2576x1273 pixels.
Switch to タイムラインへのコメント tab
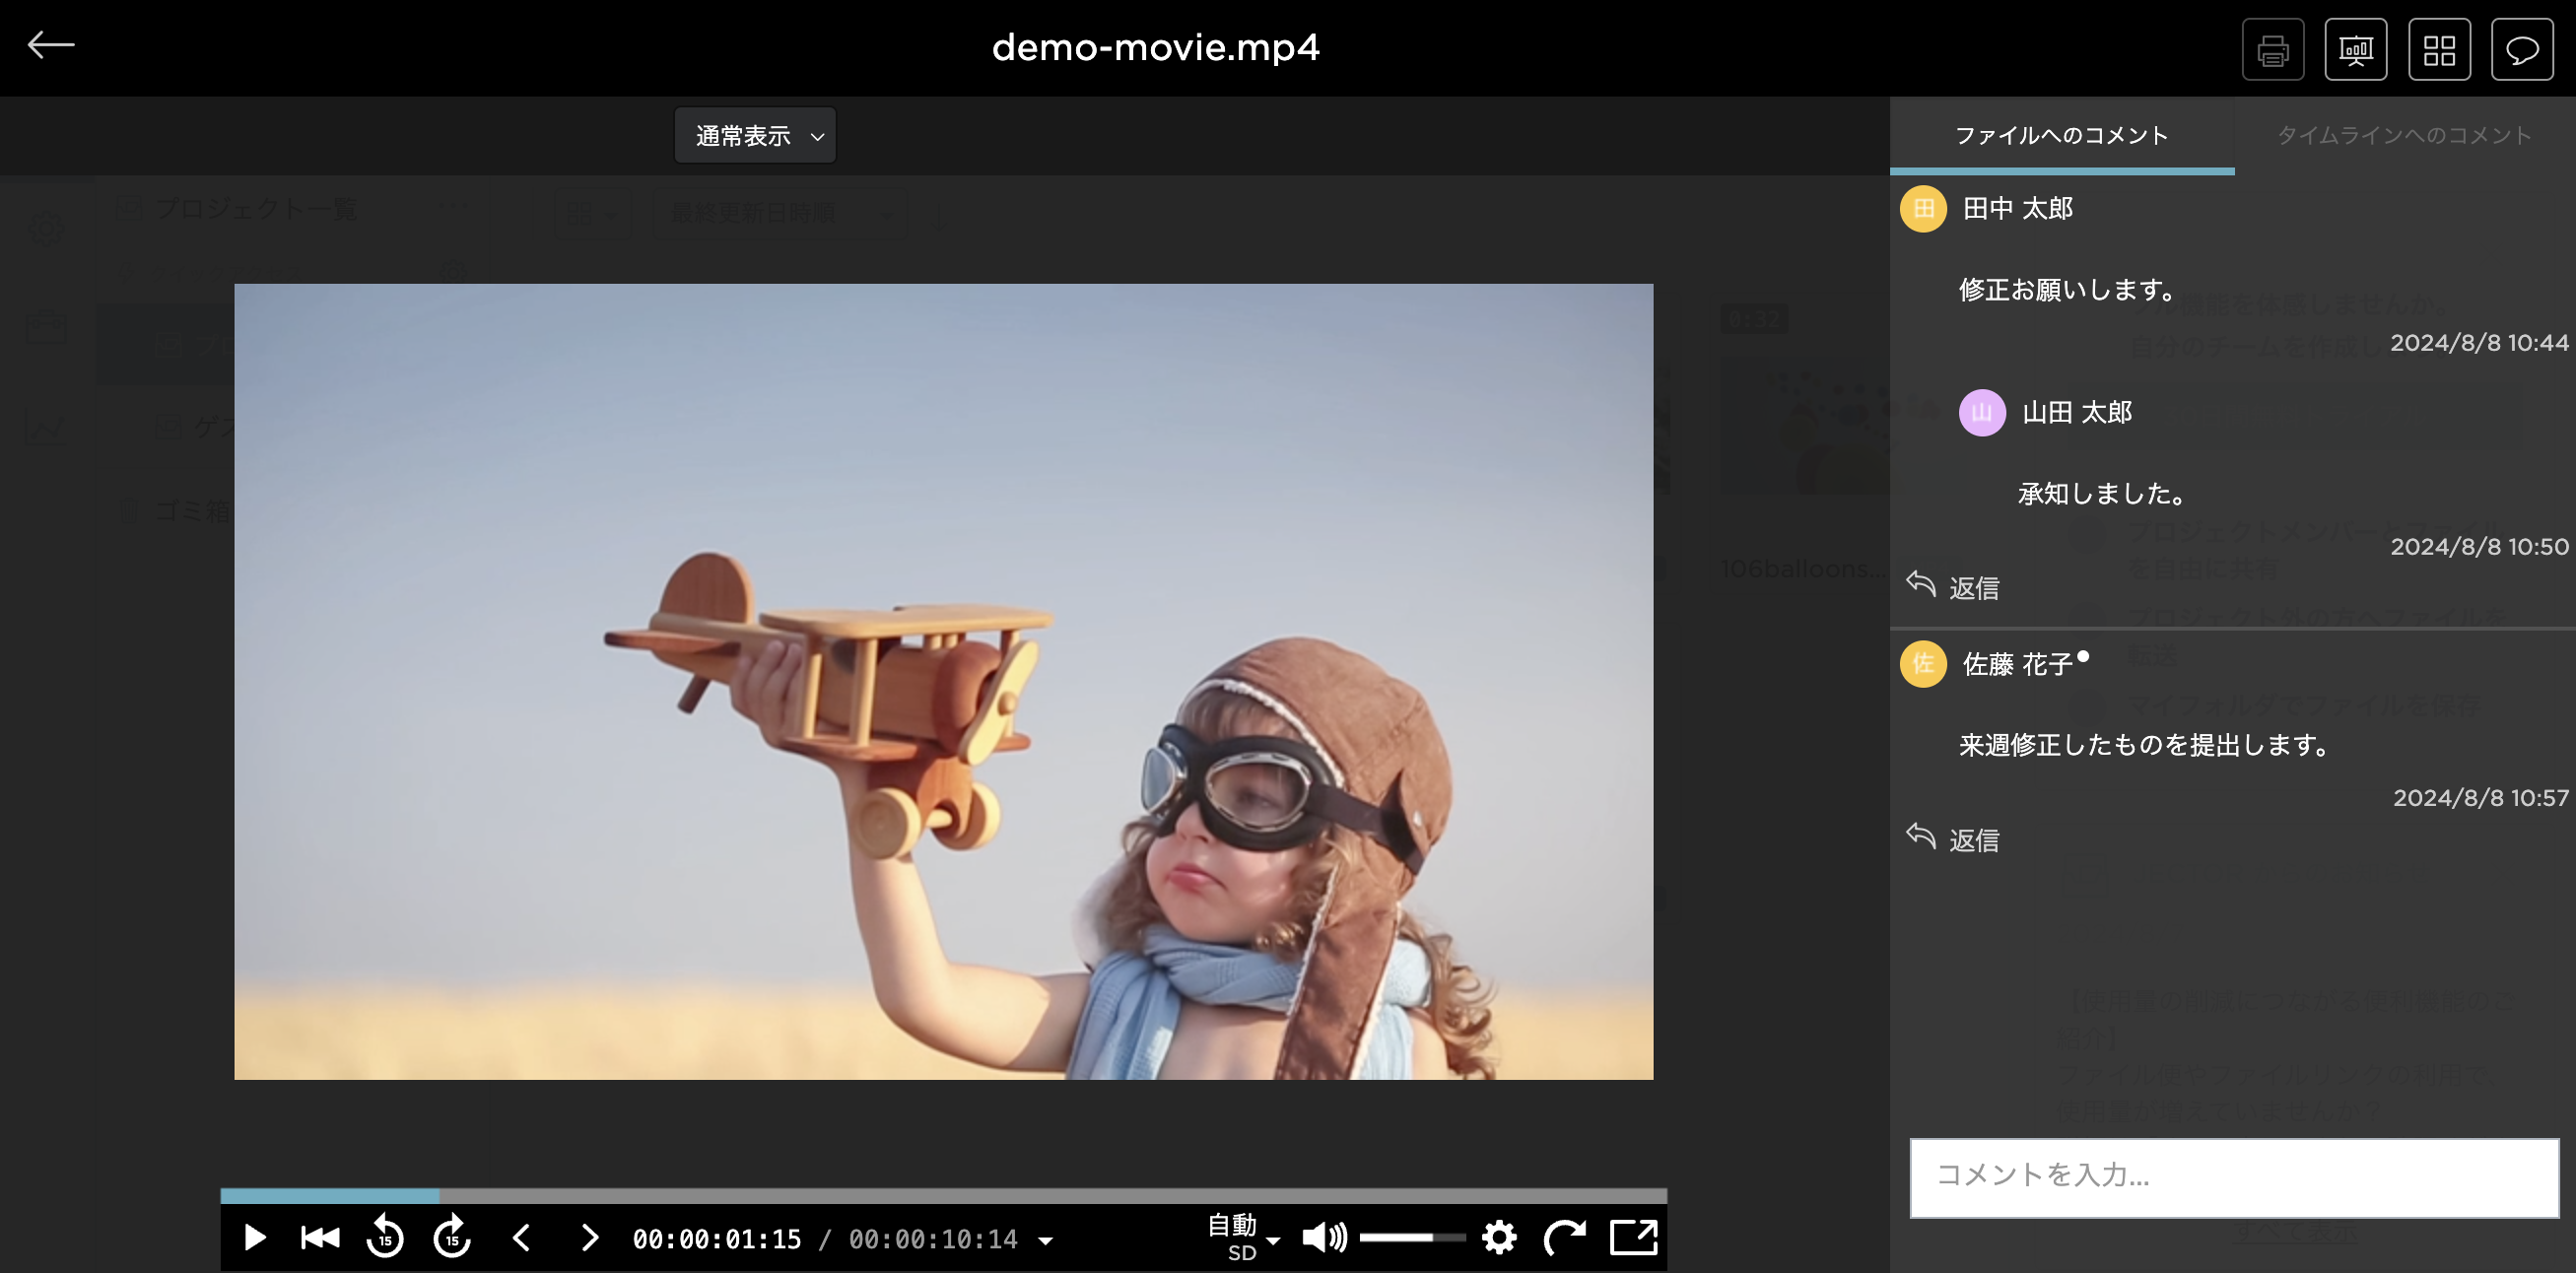pos(2403,135)
